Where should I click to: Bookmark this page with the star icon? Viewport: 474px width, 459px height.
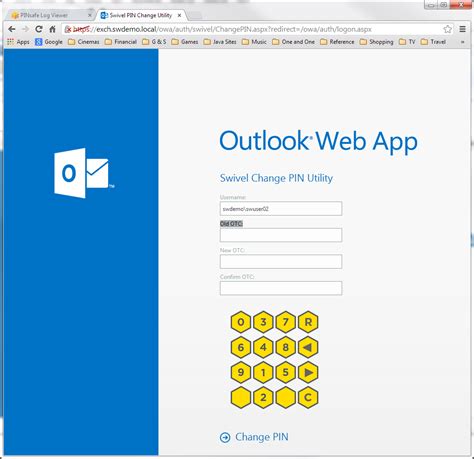point(447,29)
